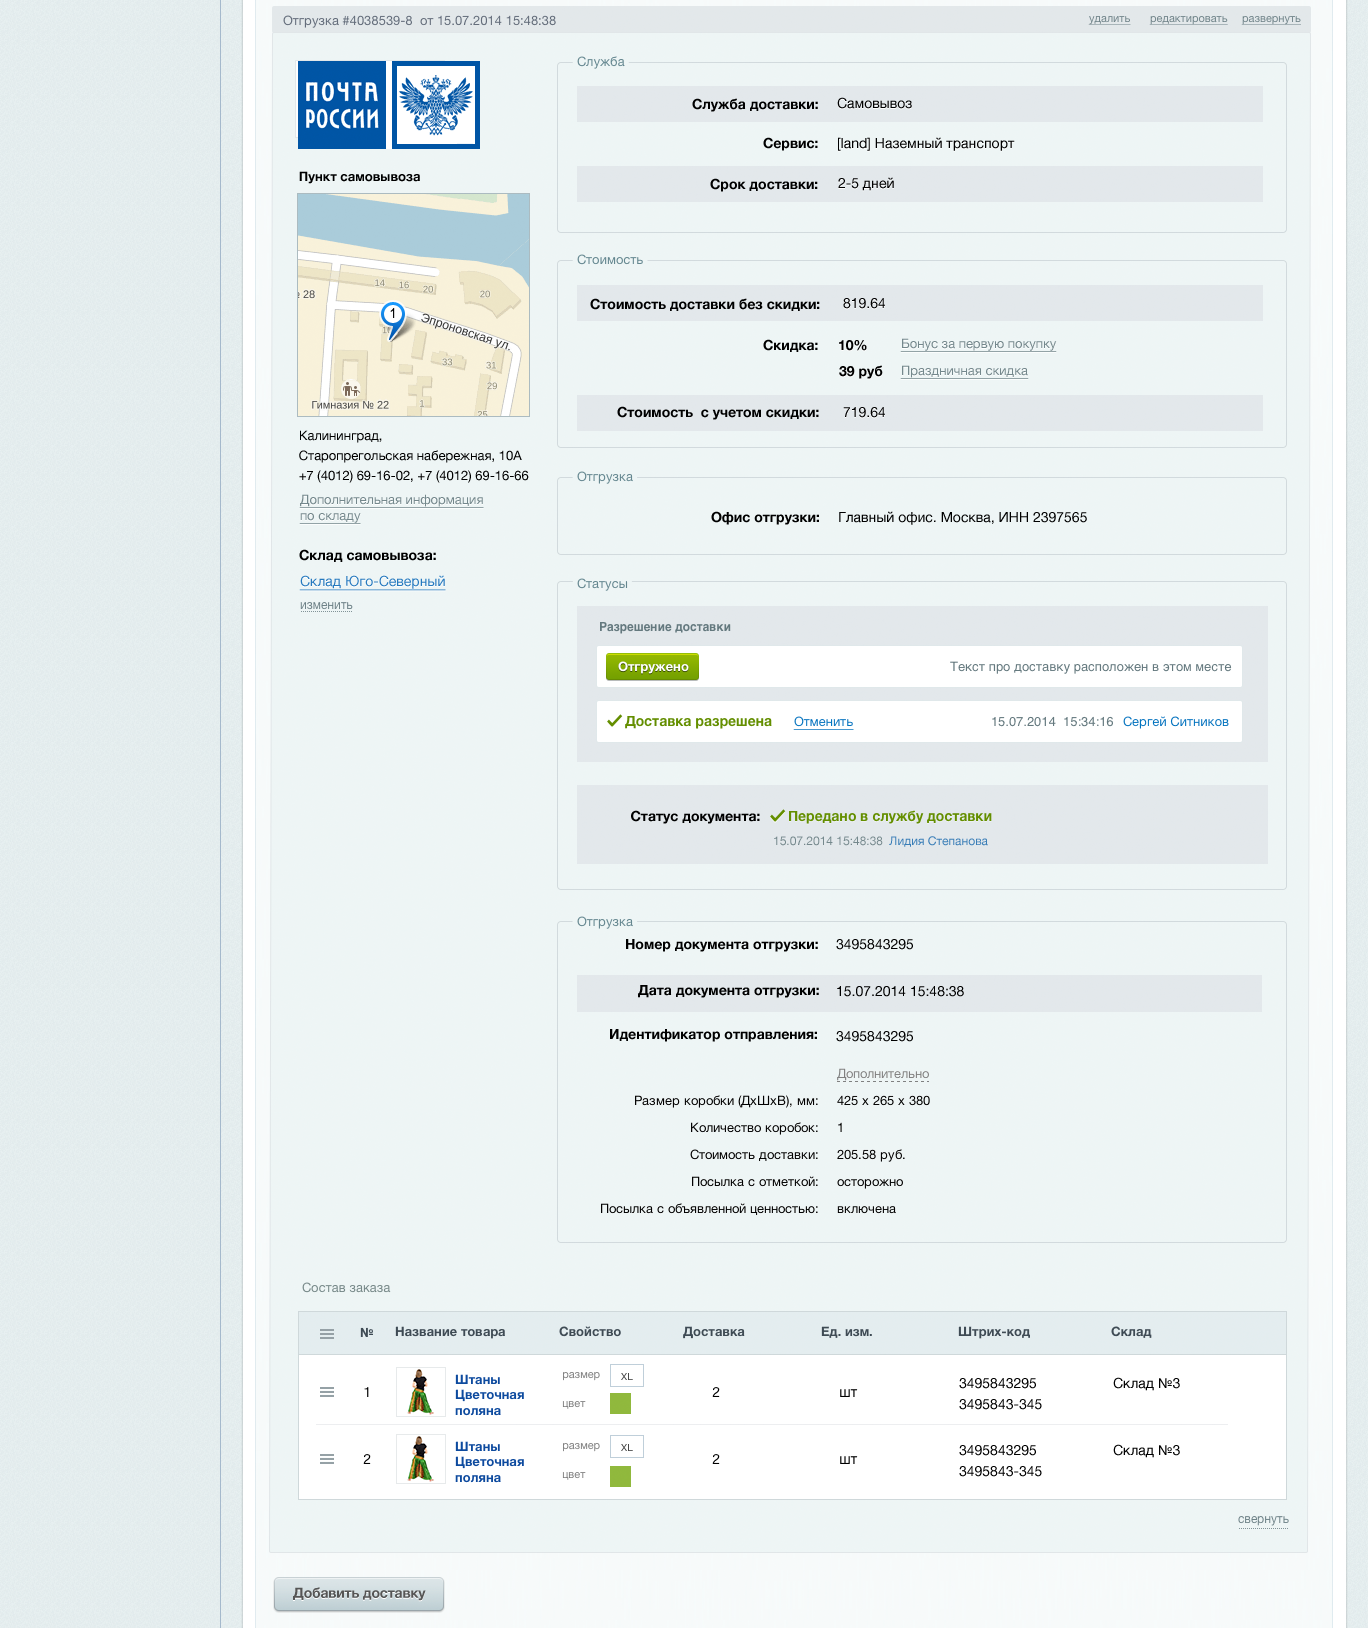Click the map pin marker numbered 1
1368x1628 pixels.
tap(393, 320)
